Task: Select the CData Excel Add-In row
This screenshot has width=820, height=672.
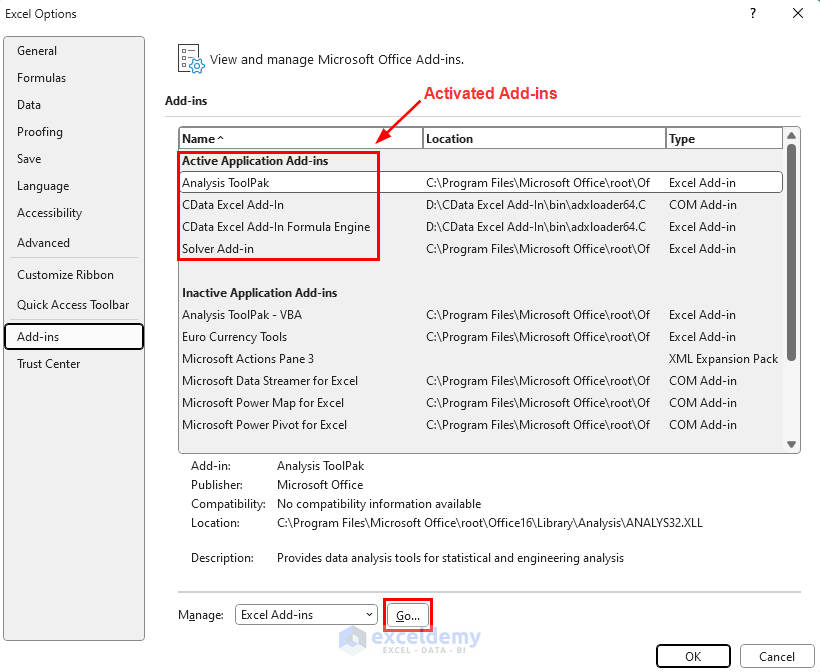Action: point(481,204)
